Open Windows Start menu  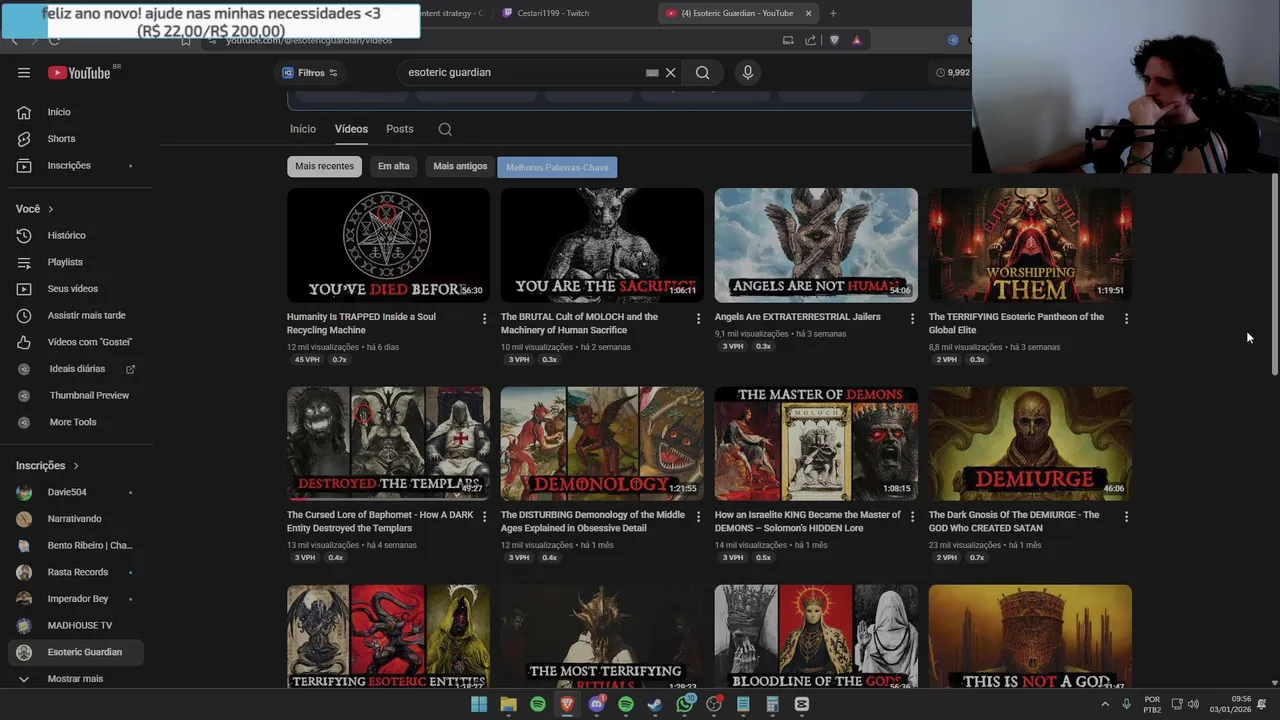(x=479, y=704)
